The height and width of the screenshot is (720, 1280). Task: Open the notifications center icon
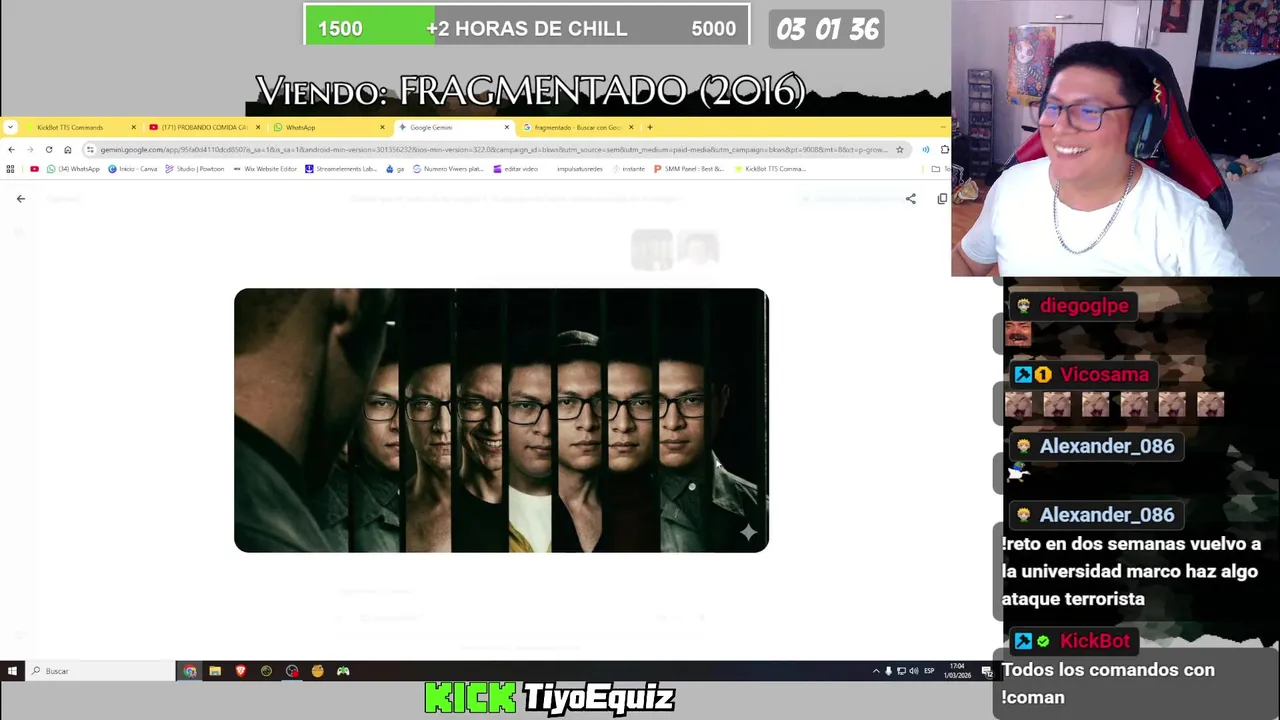987,671
